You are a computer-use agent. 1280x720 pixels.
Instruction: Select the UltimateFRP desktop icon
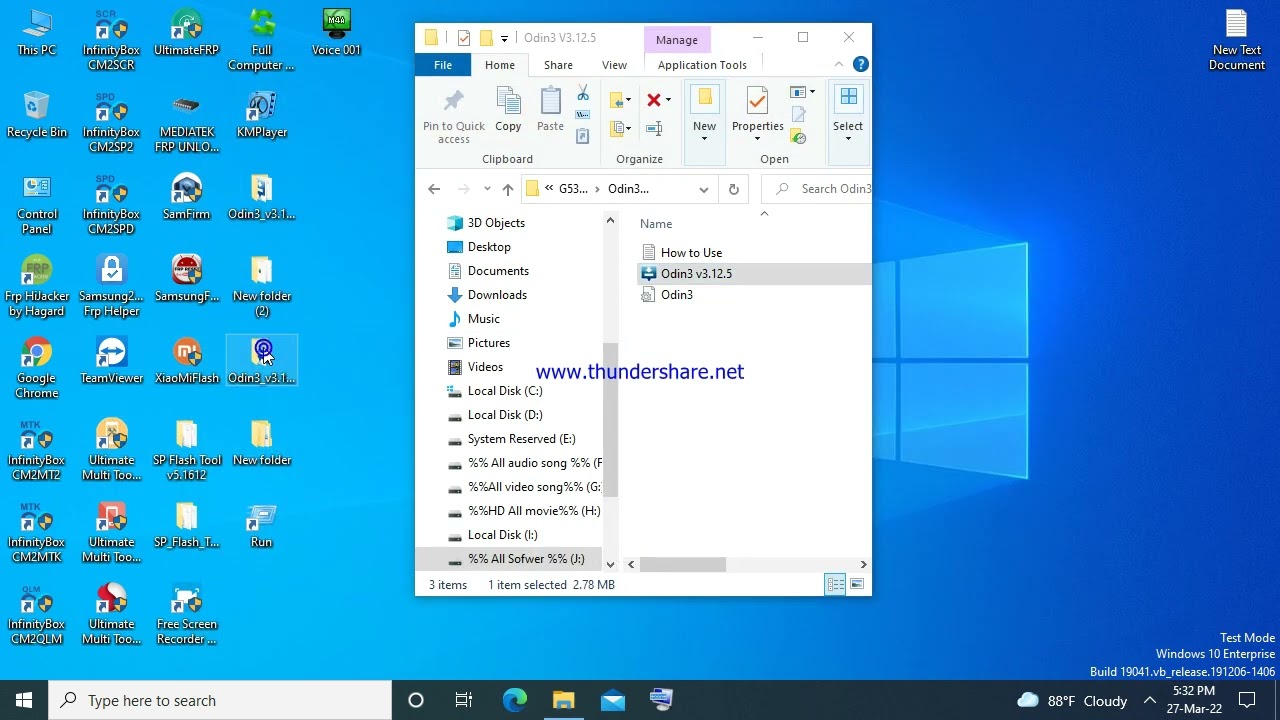click(186, 33)
